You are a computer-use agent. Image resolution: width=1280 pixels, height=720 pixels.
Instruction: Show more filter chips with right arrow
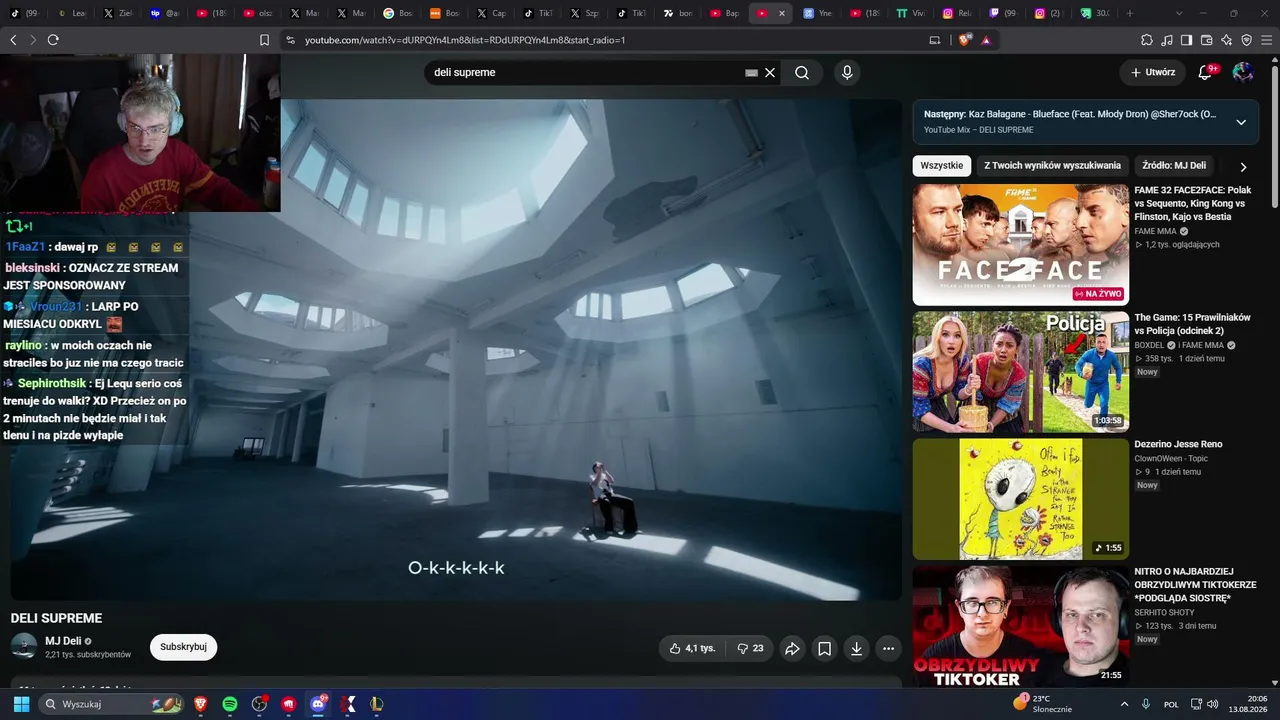1243,166
